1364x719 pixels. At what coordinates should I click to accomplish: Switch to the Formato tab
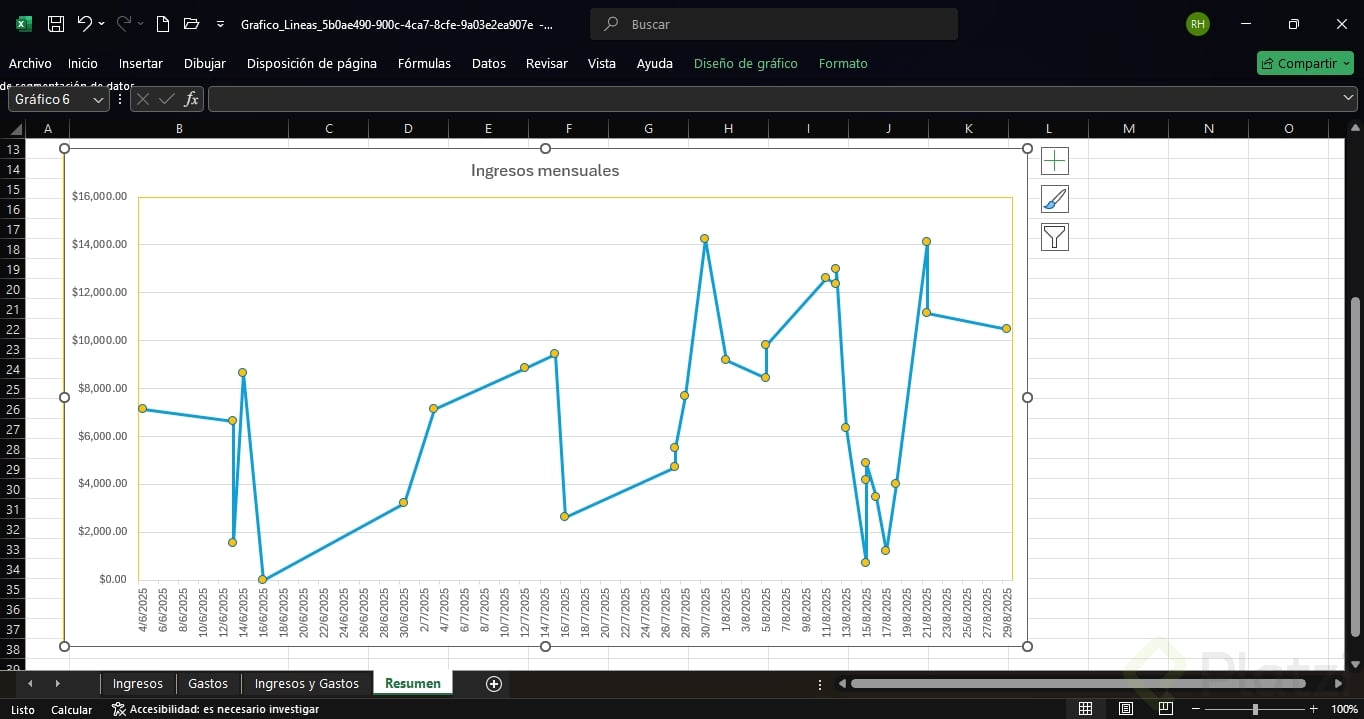coord(843,63)
